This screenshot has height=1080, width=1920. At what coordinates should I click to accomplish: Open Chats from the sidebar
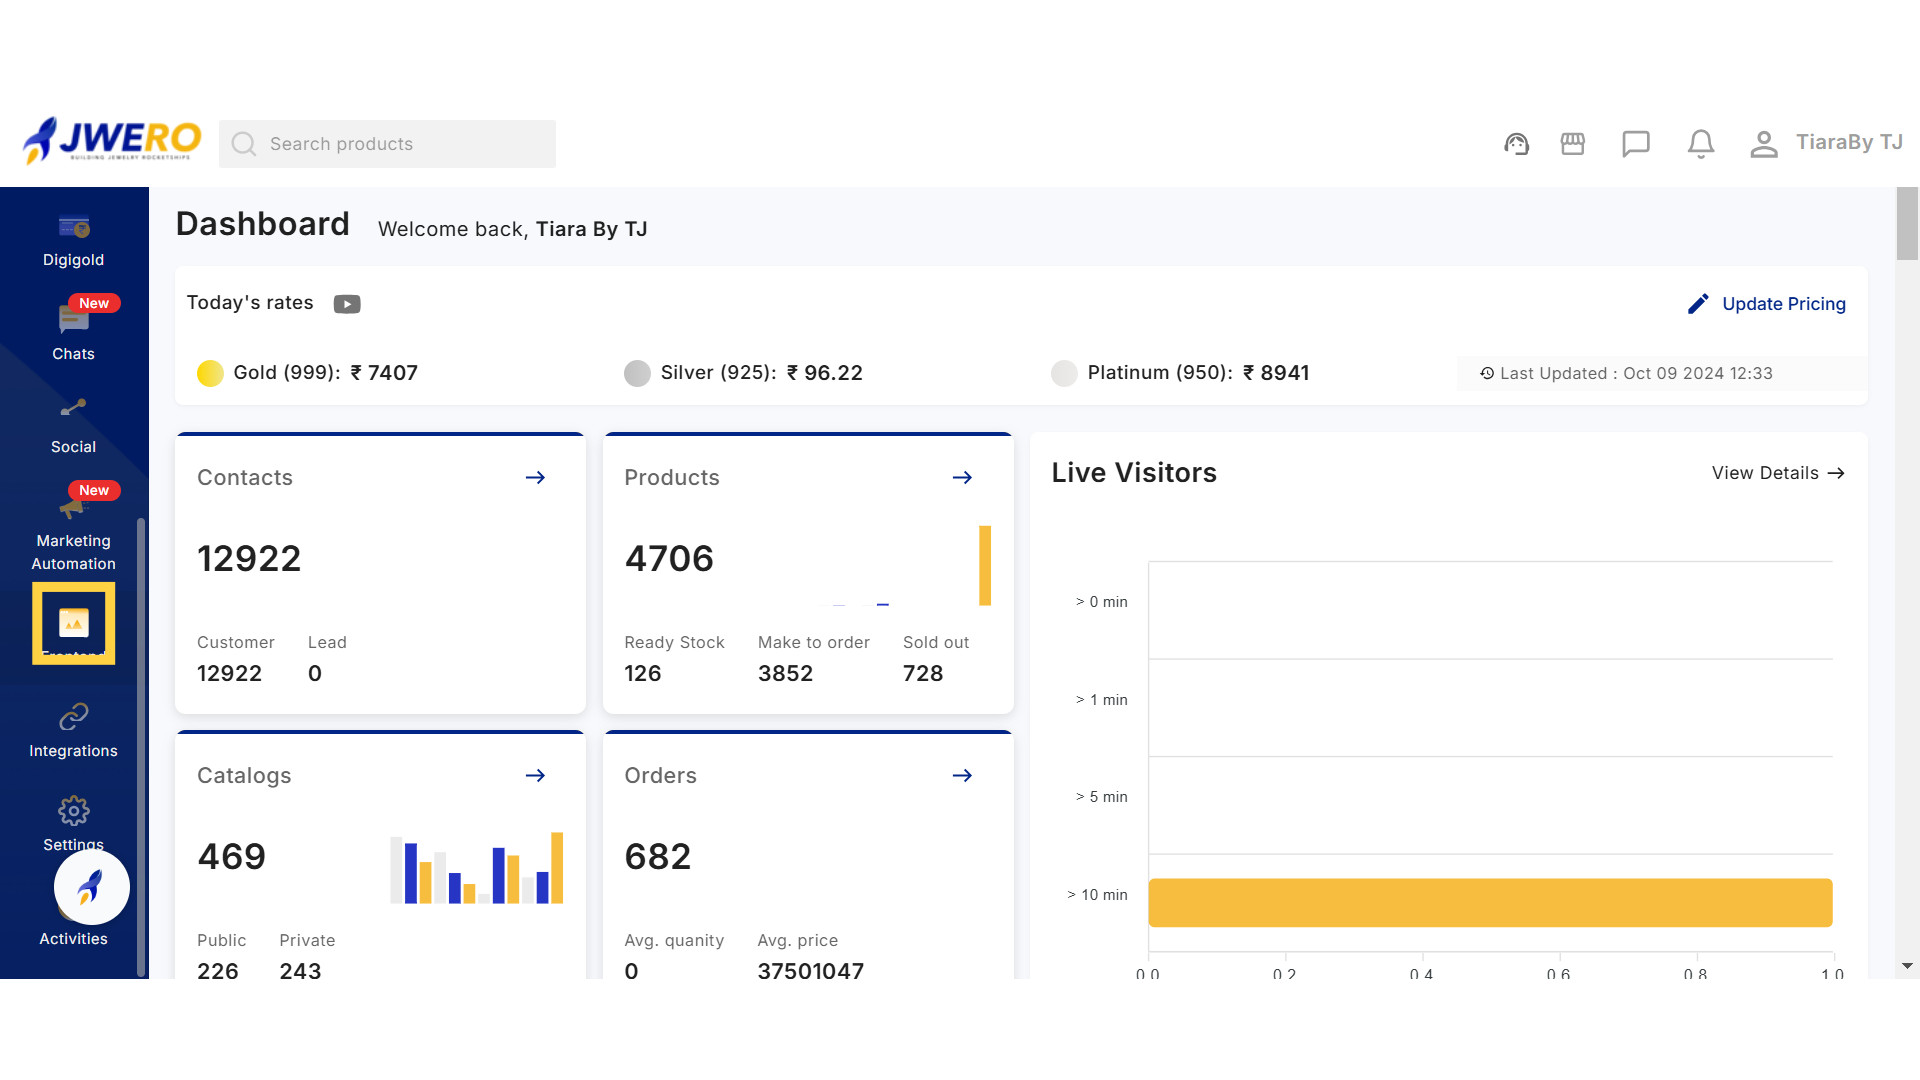click(73, 334)
